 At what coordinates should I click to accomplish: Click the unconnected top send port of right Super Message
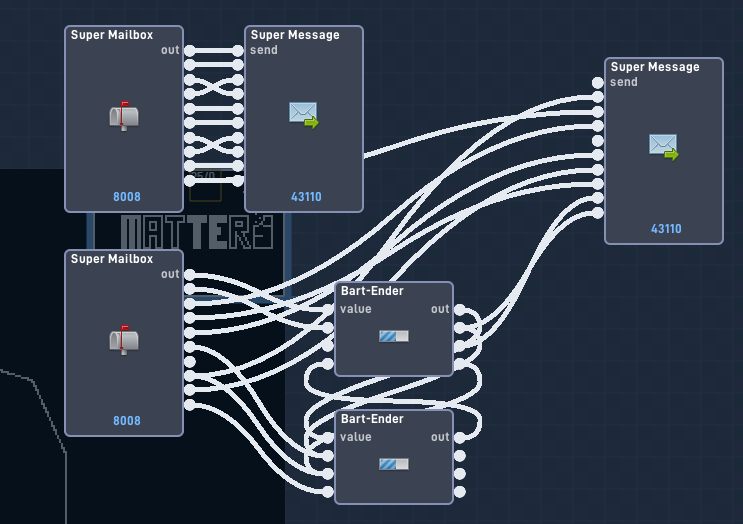tap(598, 82)
